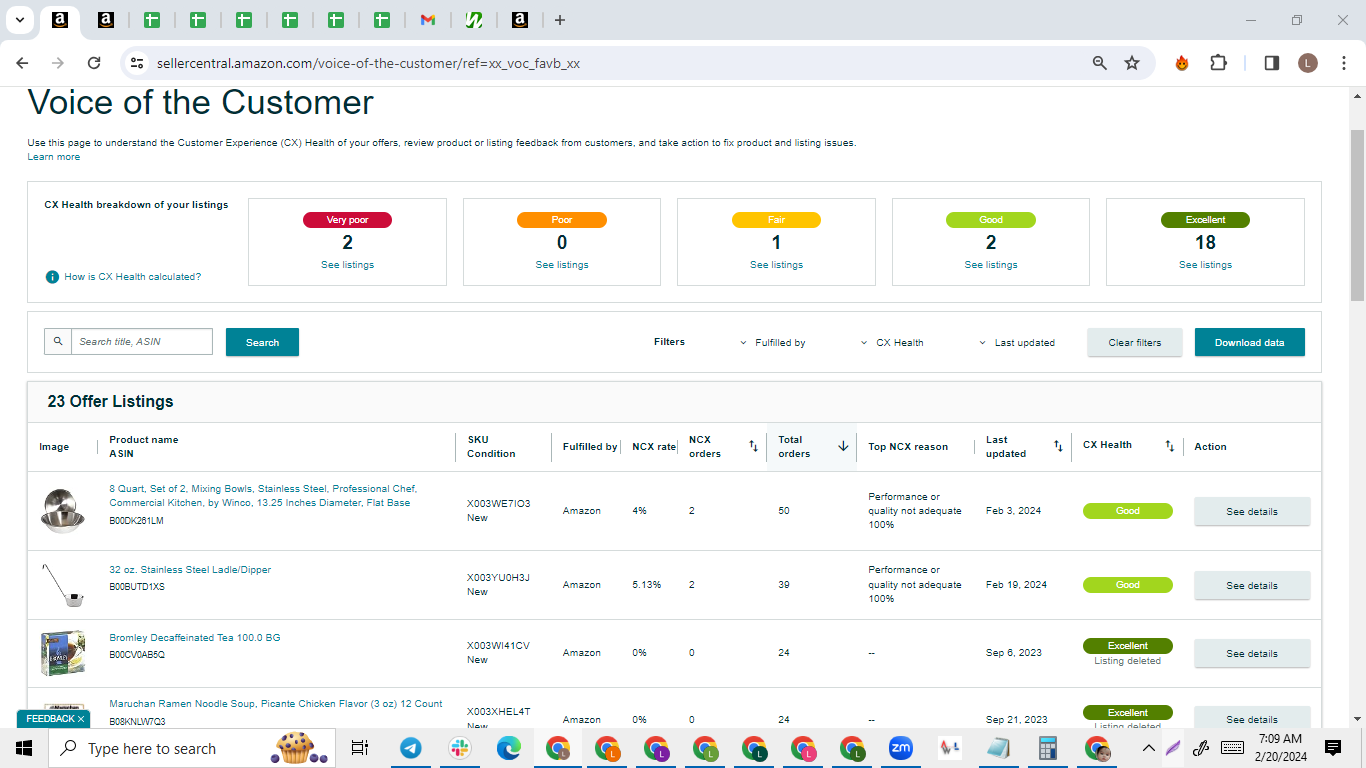
Task: Click the info icon beside CX Health calculated
Action: pyautogui.click(x=52, y=277)
